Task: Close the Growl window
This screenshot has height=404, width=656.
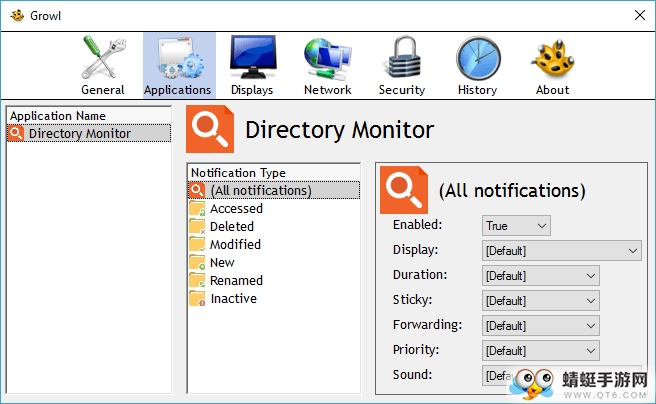Action: (x=640, y=15)
